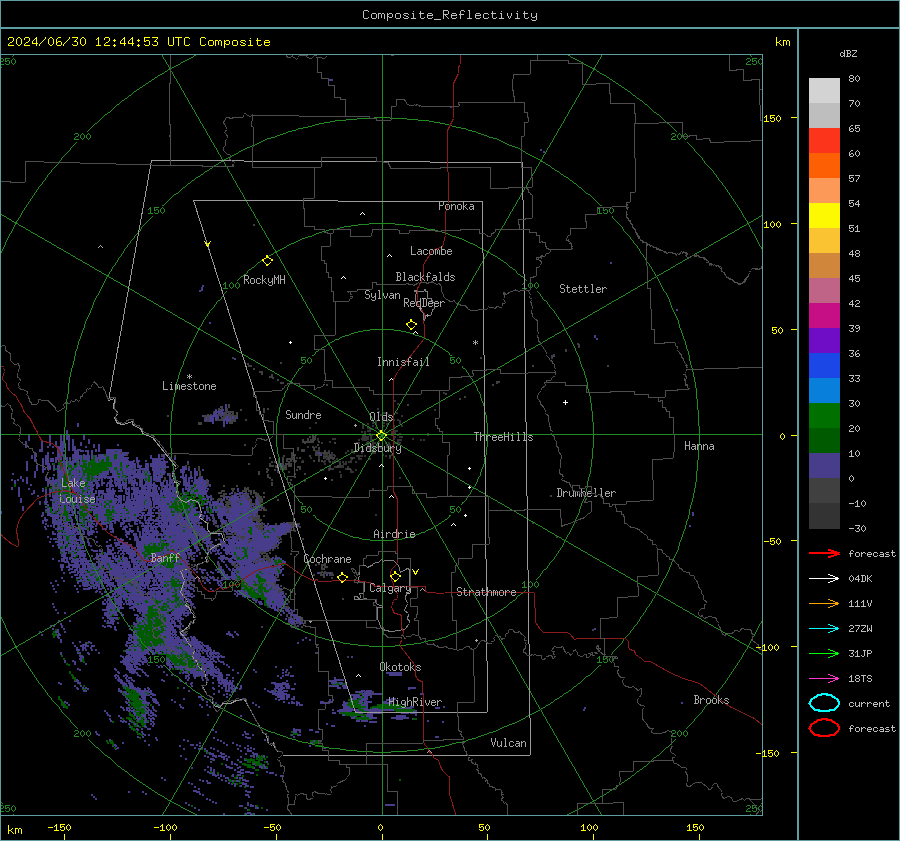The image size is (900, 841).
Task: Click the yellow diamond marker above Calgary
Action: (x=395, y=576)
